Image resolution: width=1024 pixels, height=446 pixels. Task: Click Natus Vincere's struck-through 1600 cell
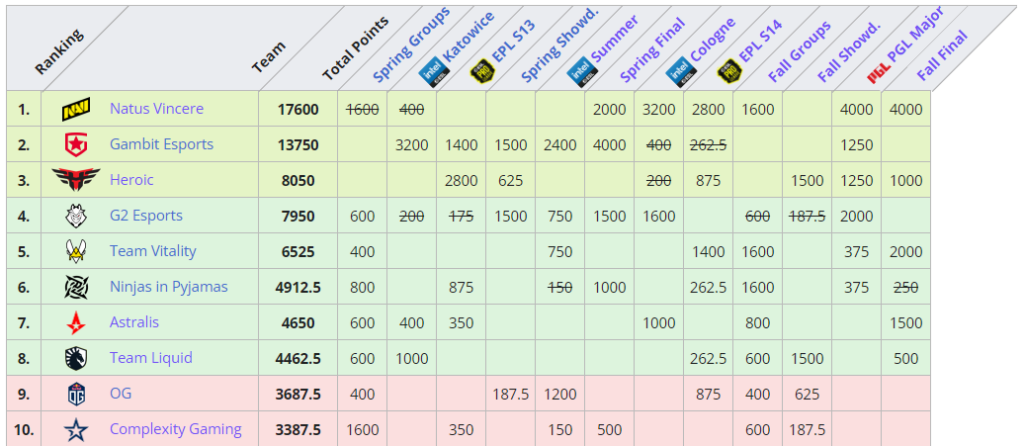click(362, 109)
